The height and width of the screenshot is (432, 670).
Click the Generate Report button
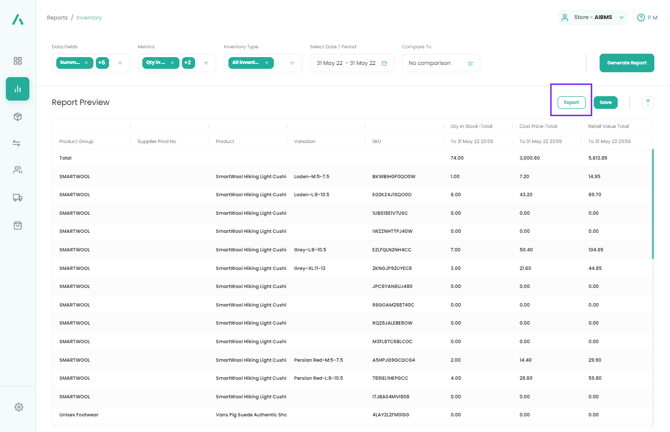pyautogui.click(x=626, y=63)
